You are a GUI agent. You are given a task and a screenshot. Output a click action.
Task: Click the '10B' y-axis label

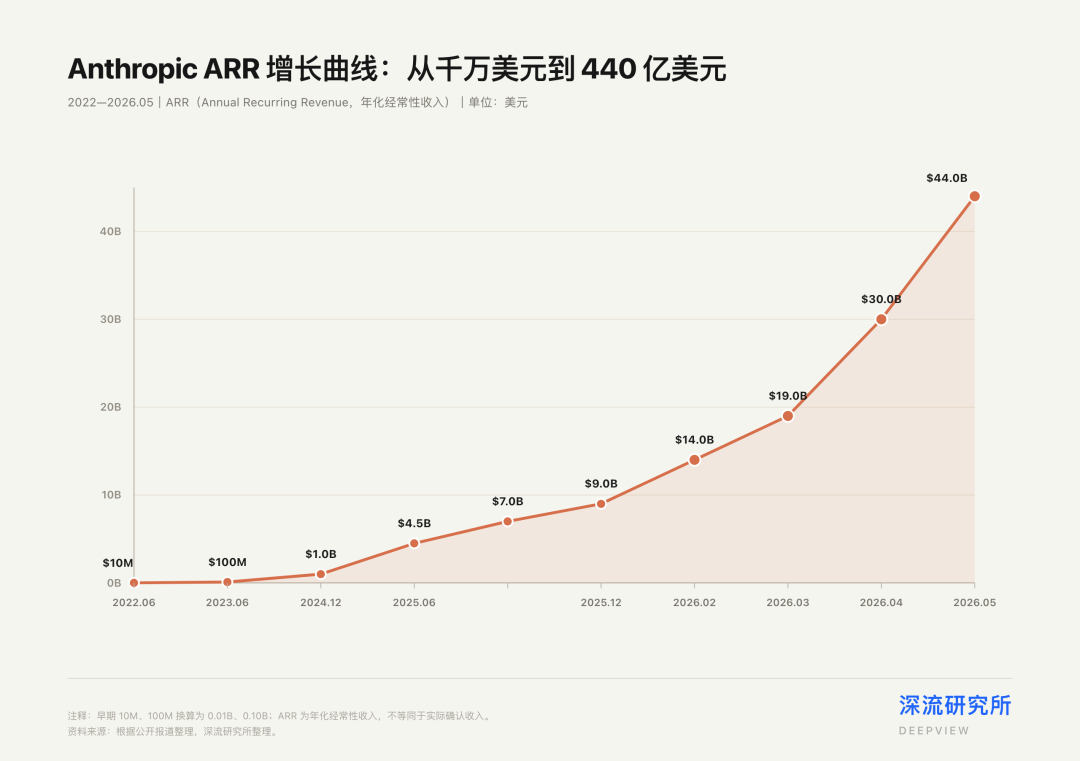pos(111,495)
